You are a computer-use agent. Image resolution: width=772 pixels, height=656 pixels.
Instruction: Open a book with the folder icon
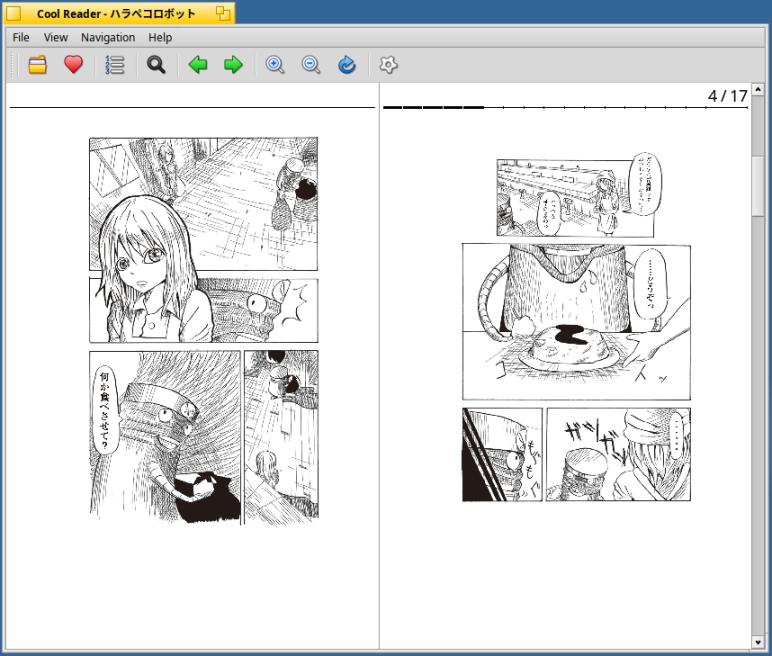[x=37, y=65]
